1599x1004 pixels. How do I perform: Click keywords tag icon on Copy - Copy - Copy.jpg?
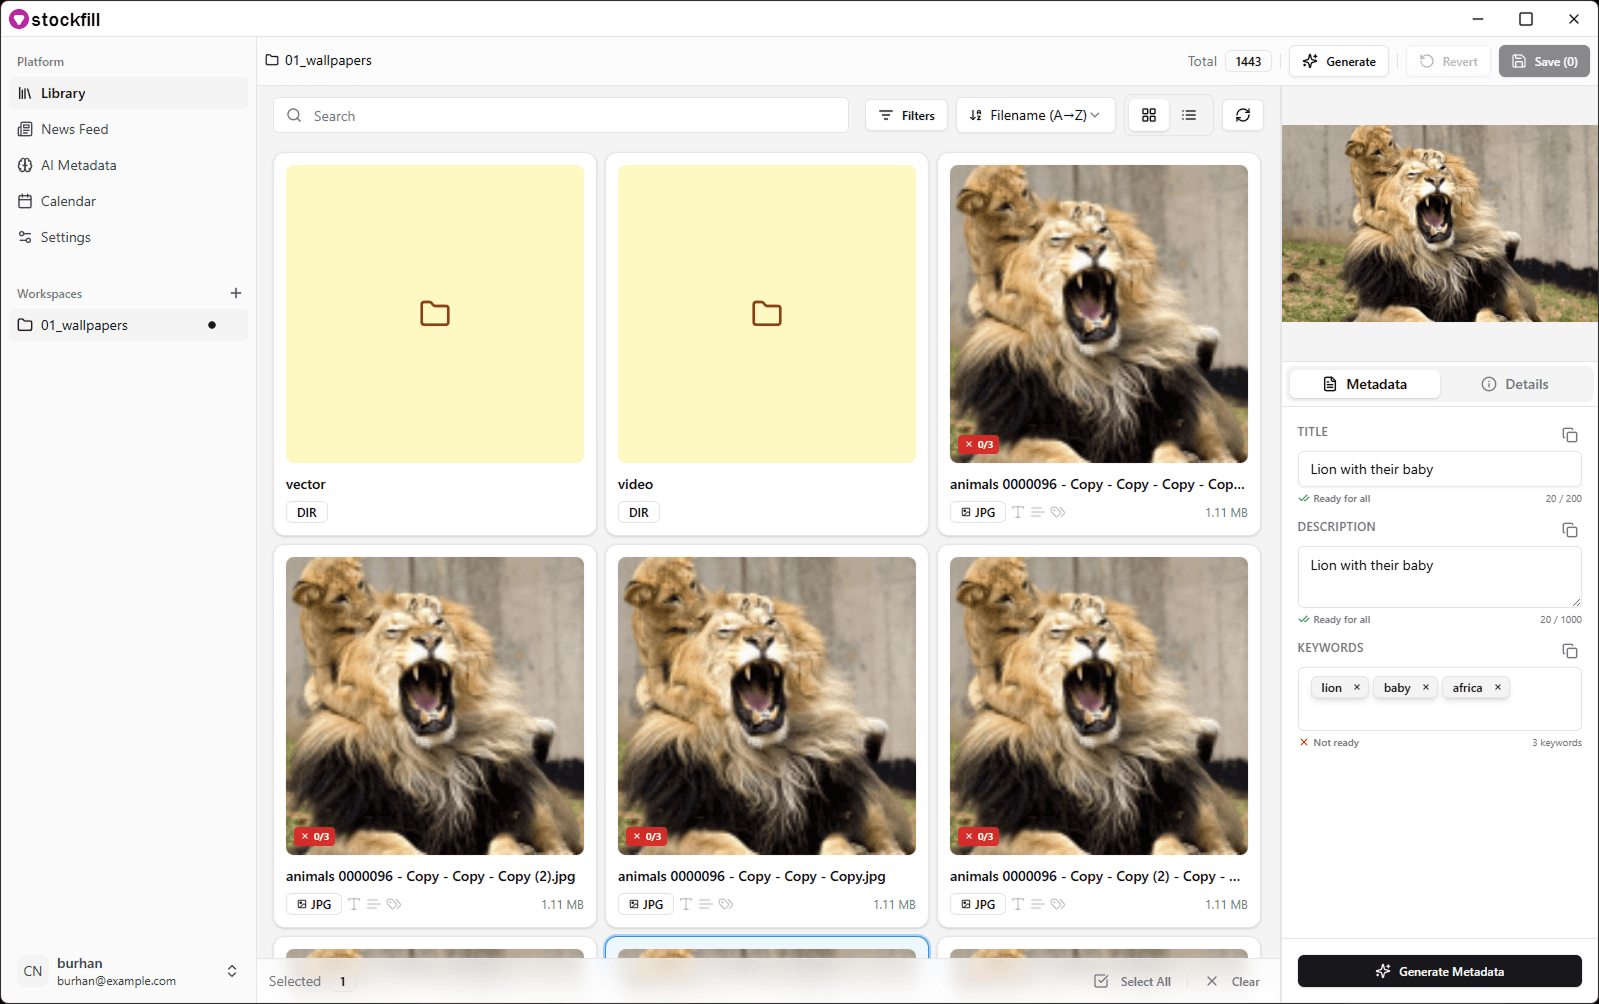pos(726,904)
